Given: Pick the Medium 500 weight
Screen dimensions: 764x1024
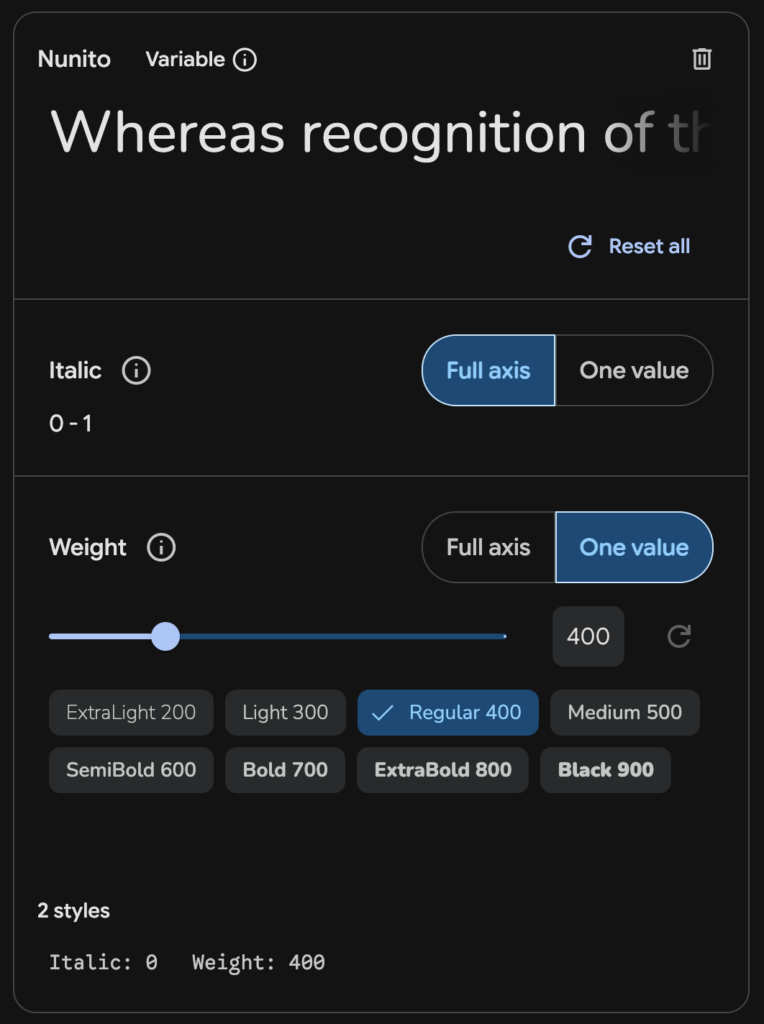Looking at the screenshot, I should tap(624, 712).
